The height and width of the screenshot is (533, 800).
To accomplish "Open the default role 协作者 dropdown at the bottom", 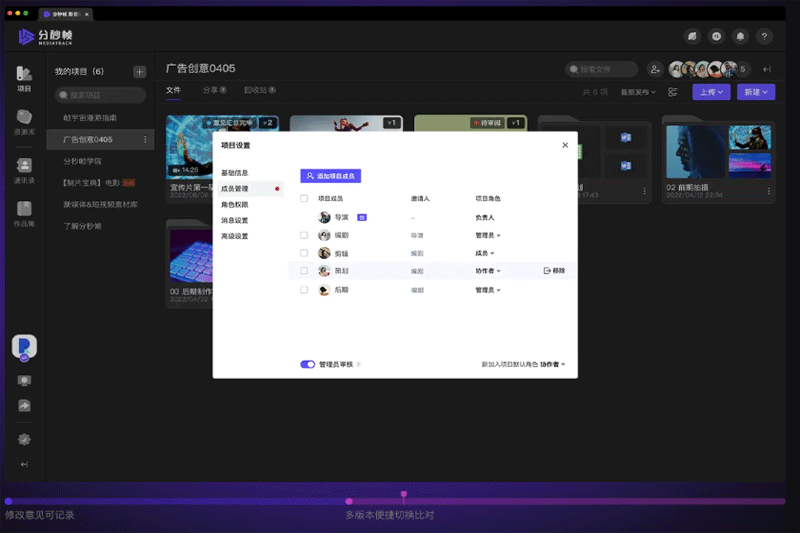I will pos(553,364).
